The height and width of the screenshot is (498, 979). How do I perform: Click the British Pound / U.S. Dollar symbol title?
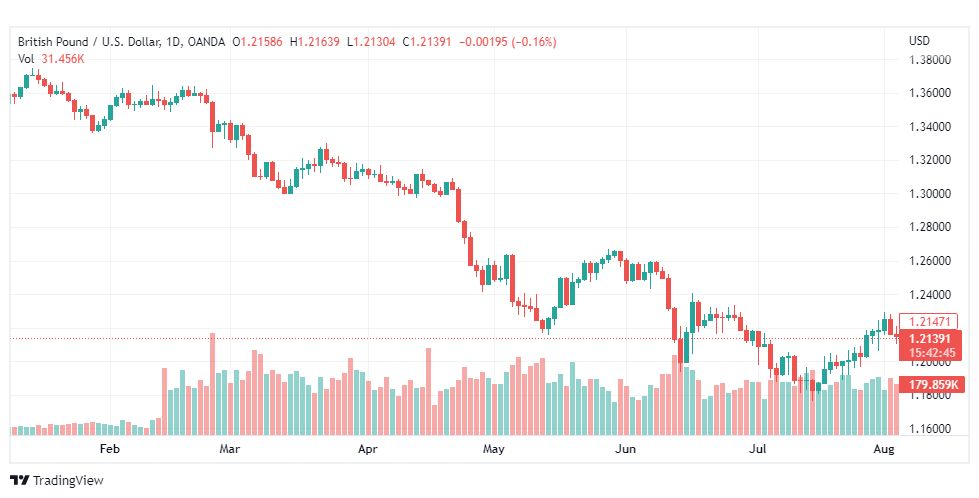tap(89, 42)
